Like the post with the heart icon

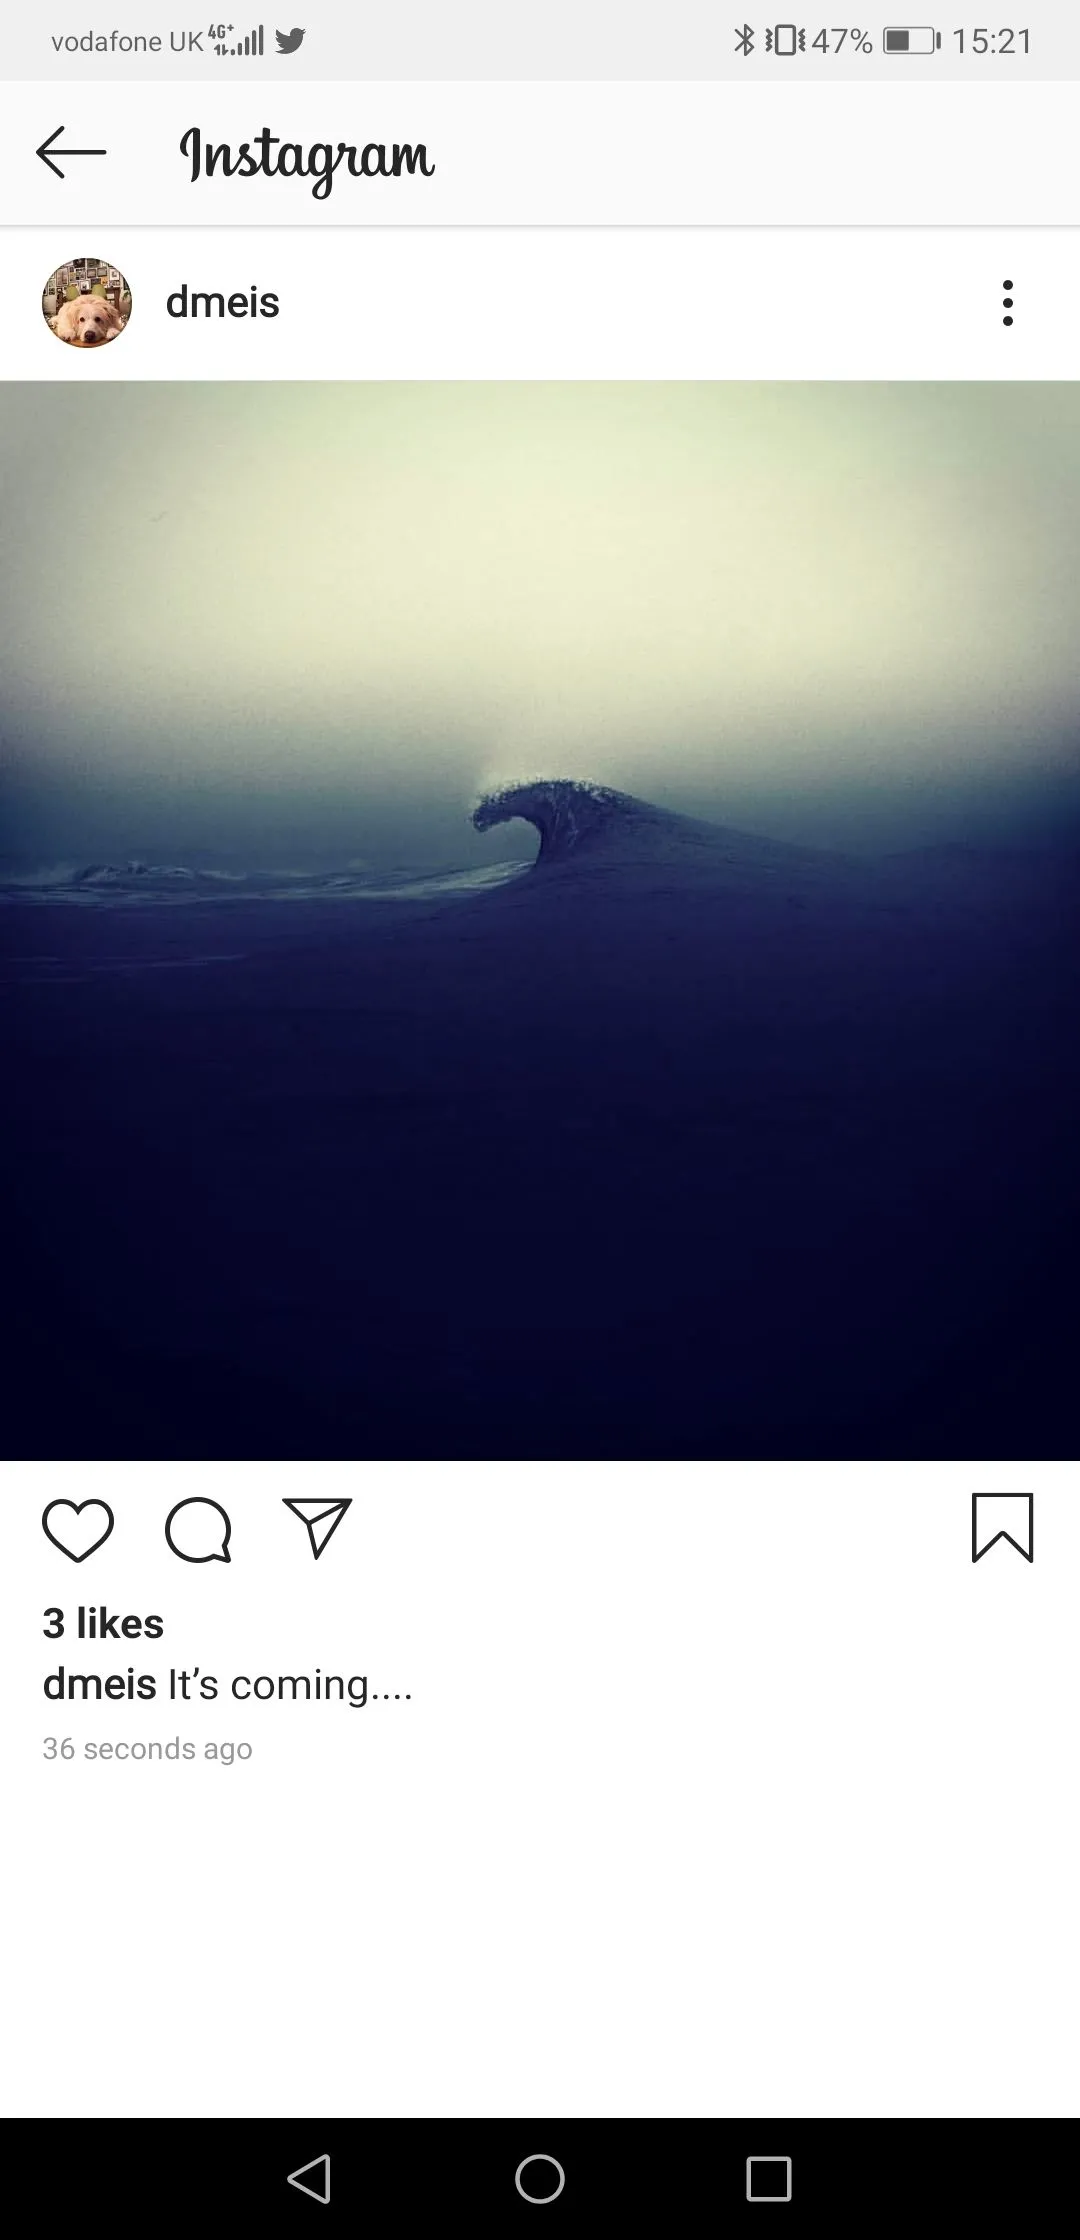click(x=78, y=1529)
